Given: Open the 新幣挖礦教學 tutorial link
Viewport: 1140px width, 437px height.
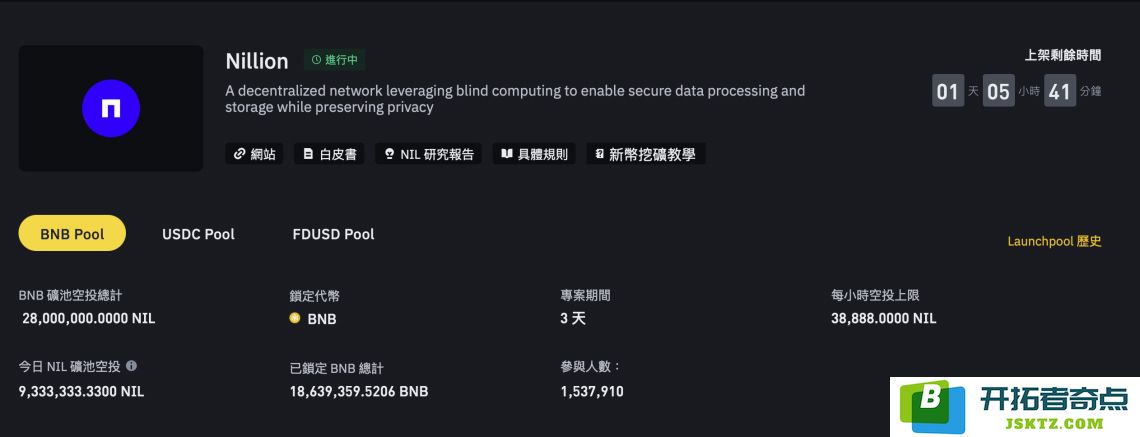Looking at the screenshot, I should [646, 153].
